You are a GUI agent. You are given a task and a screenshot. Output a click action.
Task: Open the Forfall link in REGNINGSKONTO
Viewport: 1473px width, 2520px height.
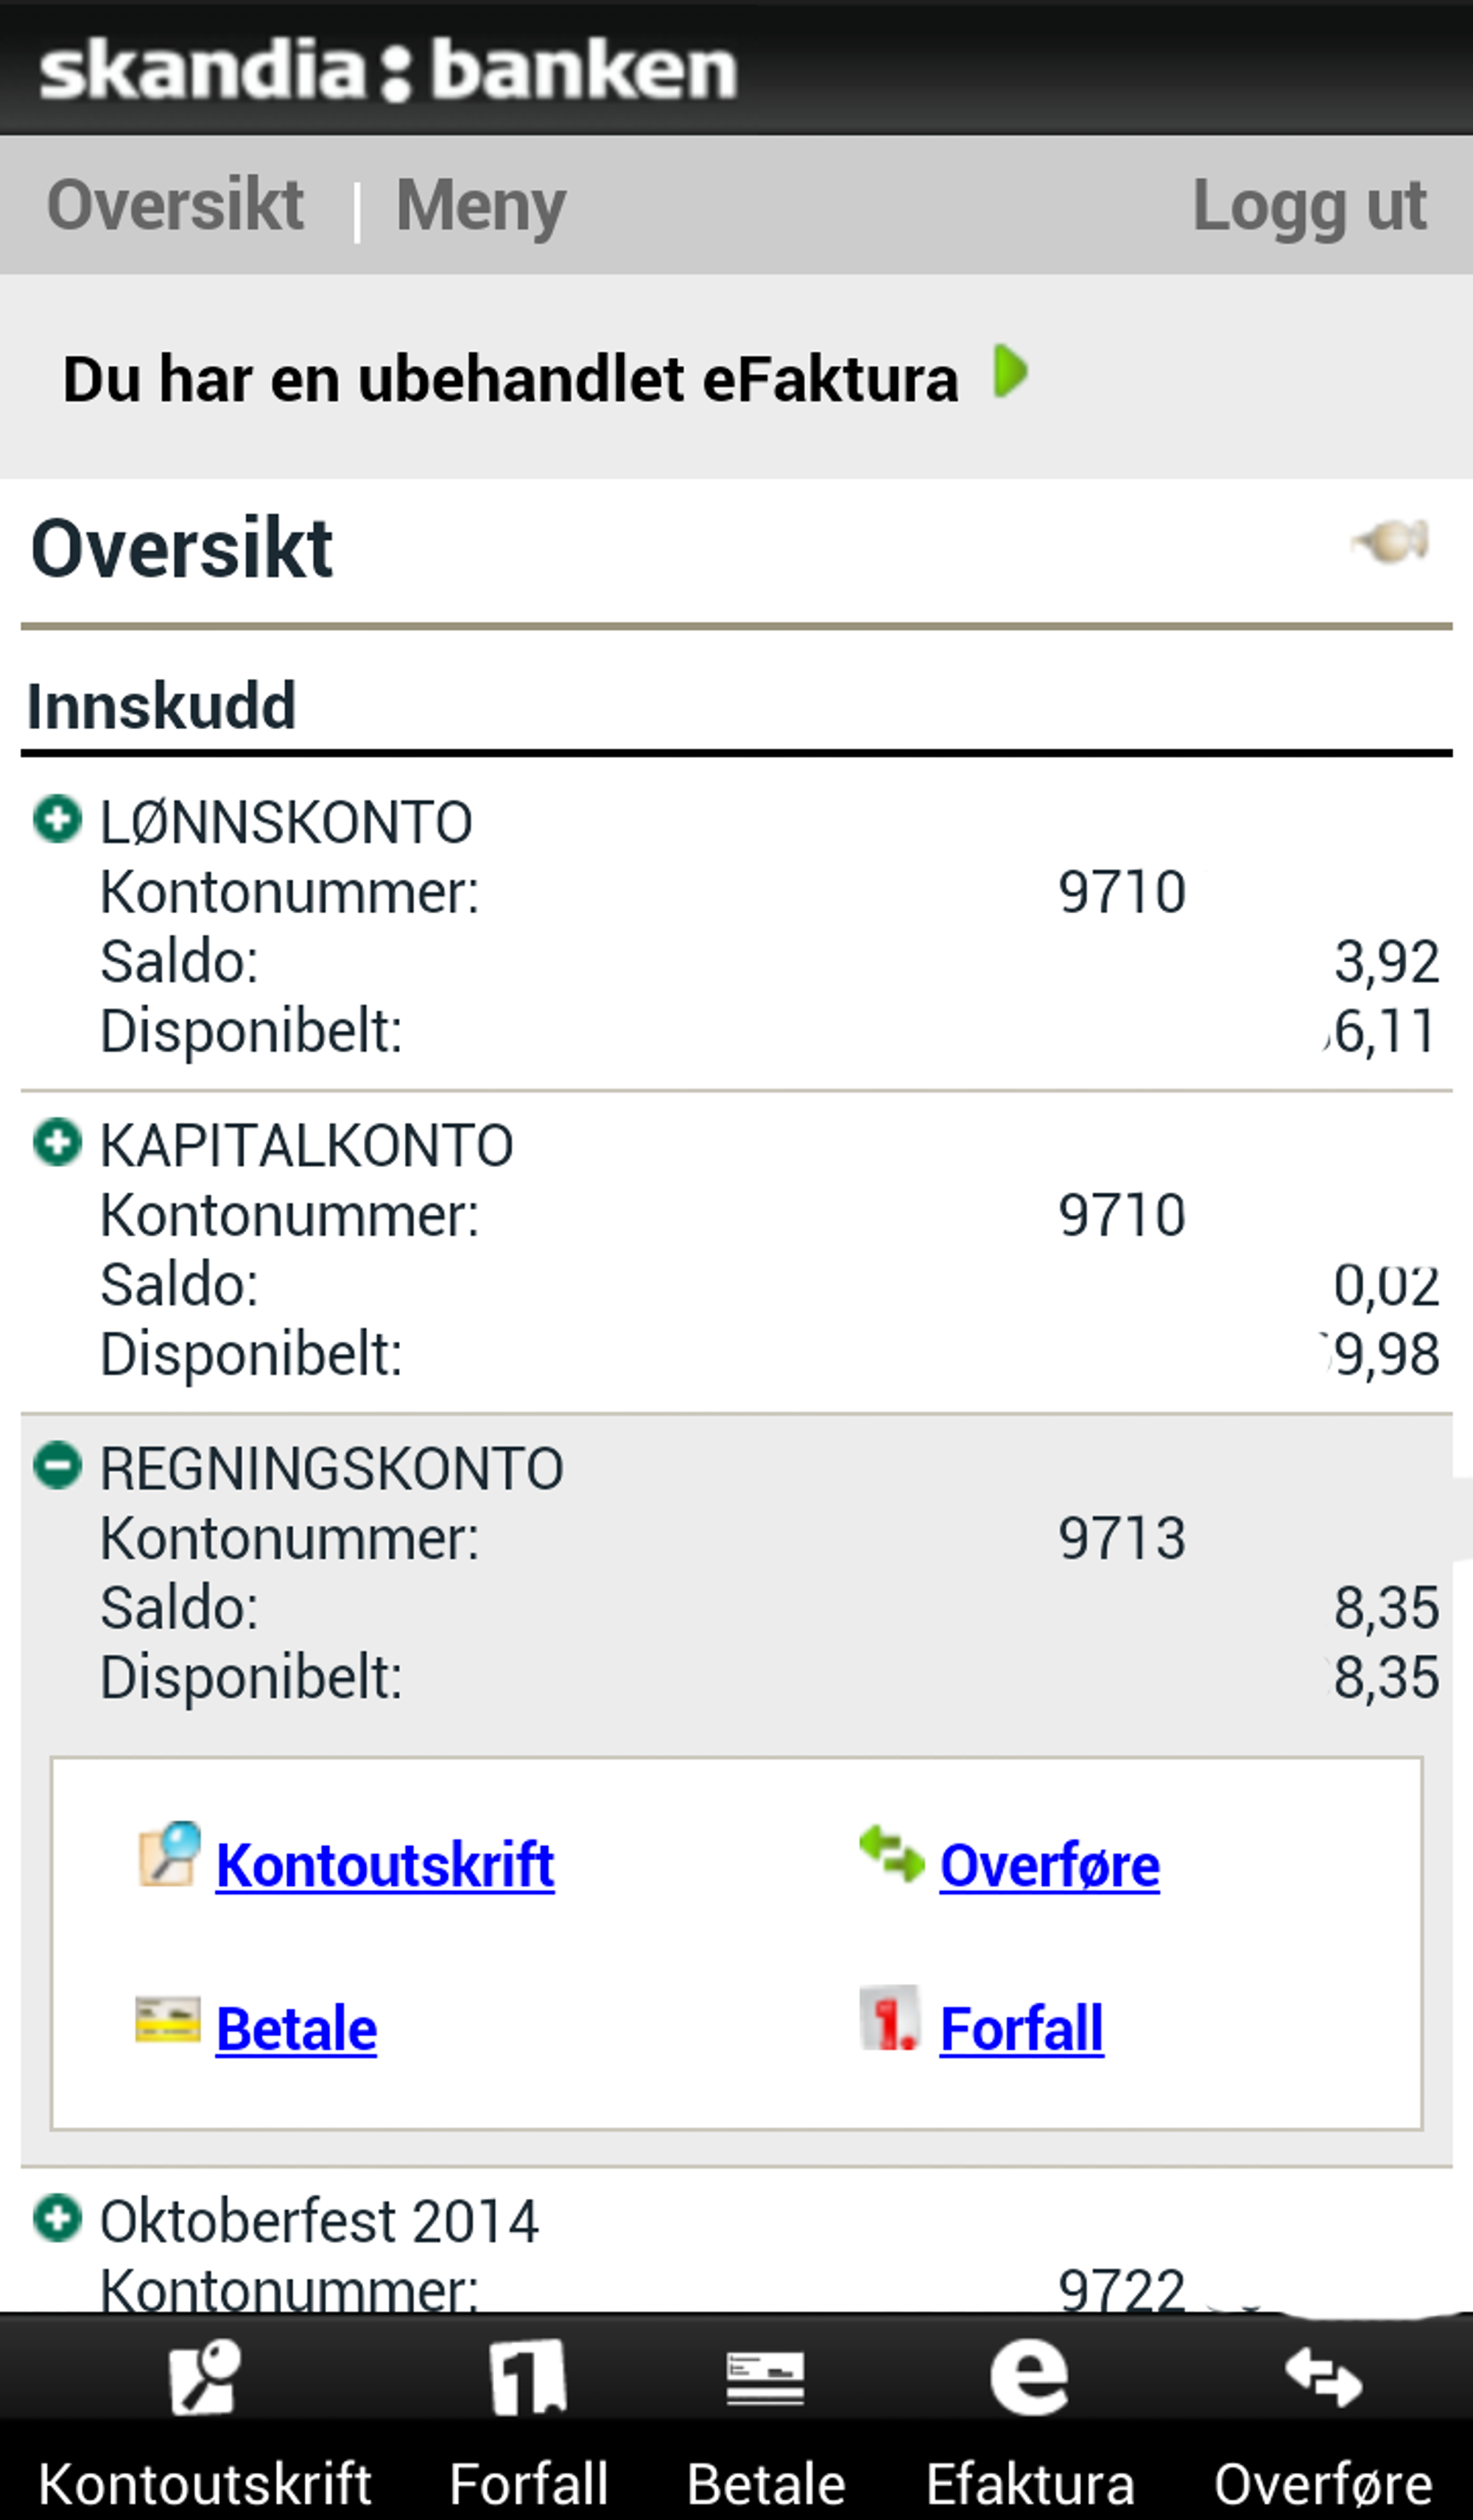(1021, 2028)
